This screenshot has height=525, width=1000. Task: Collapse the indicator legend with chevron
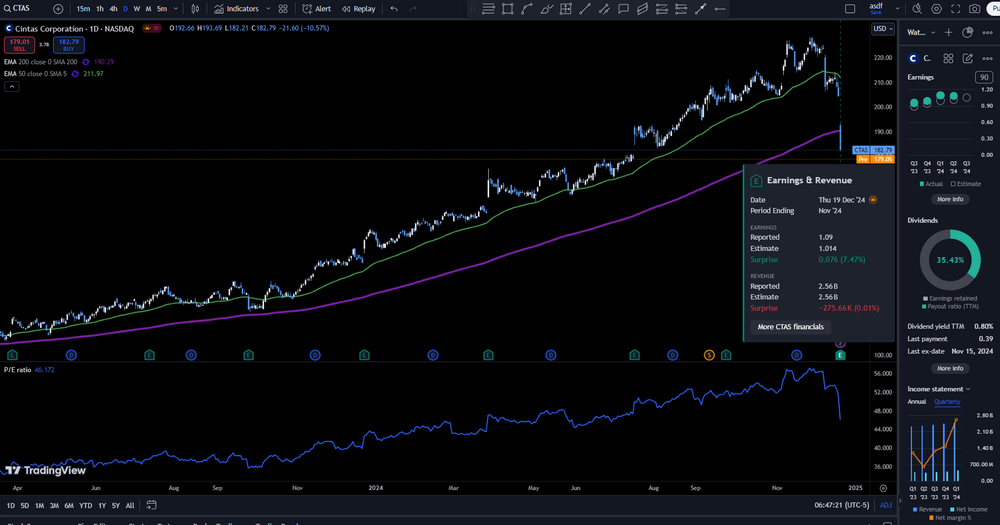[11, 87]
